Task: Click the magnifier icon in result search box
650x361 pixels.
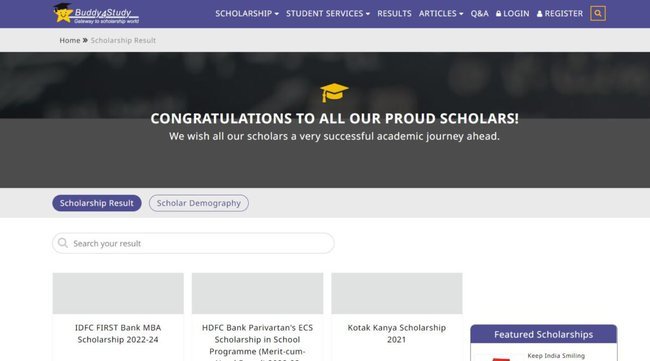Action: [x=63, y=243]
